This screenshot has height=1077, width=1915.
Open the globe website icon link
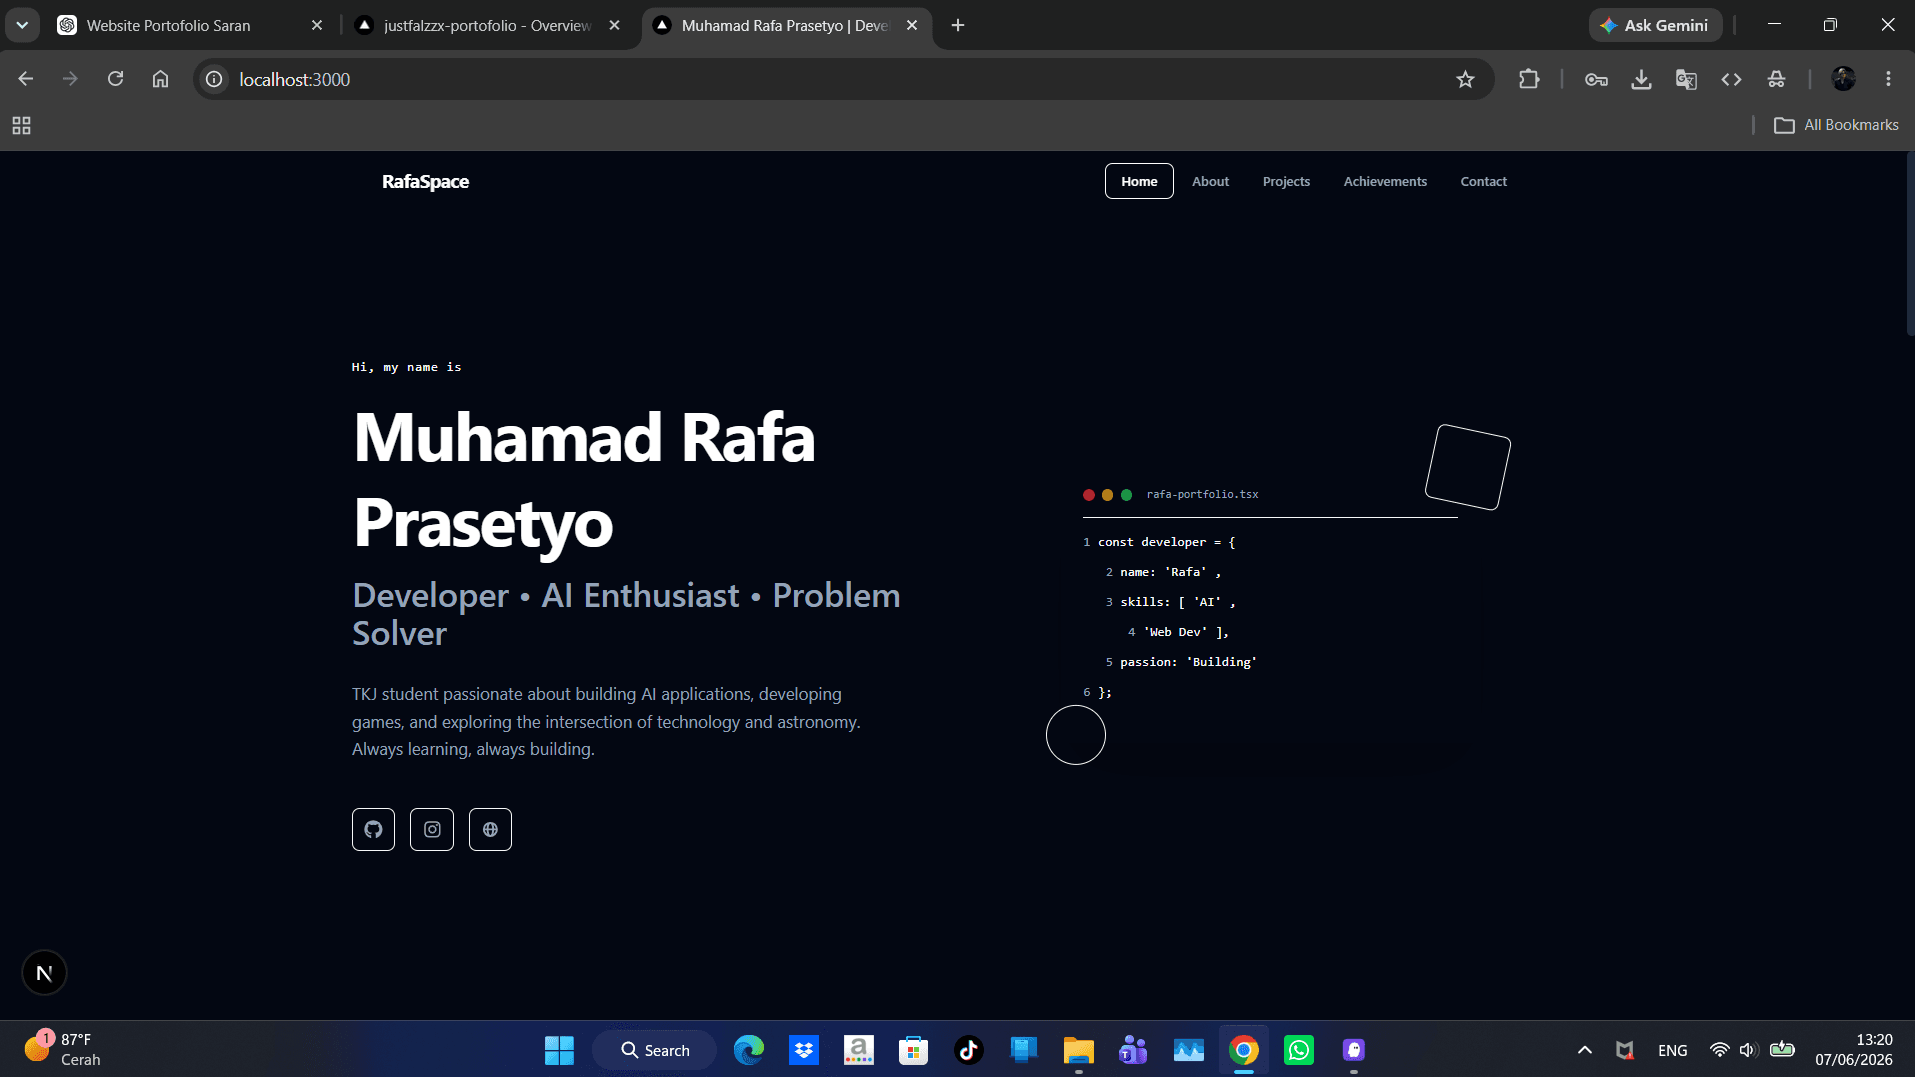(490, 829)
